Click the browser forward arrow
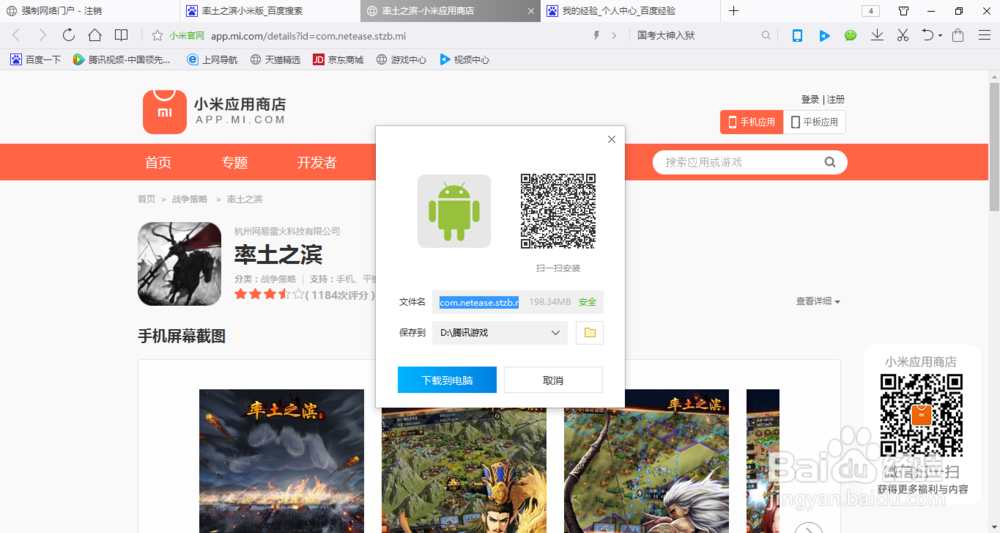This screenshot has height=533, width=1000. pos(42,36)
